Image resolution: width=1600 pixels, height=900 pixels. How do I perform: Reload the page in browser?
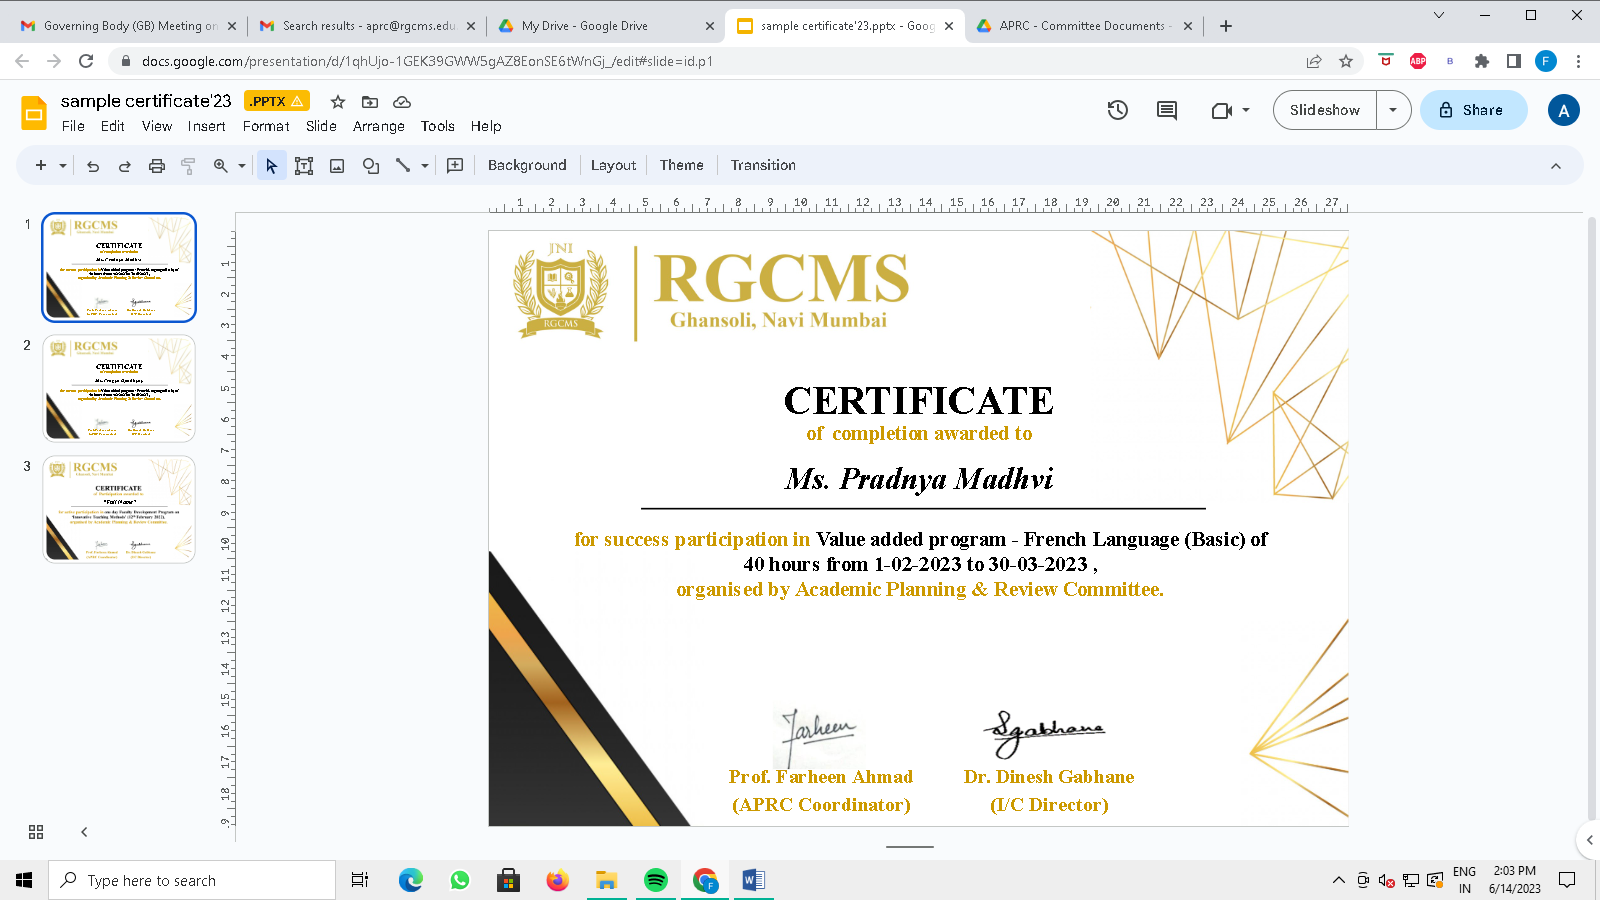(x=86, y=61)
